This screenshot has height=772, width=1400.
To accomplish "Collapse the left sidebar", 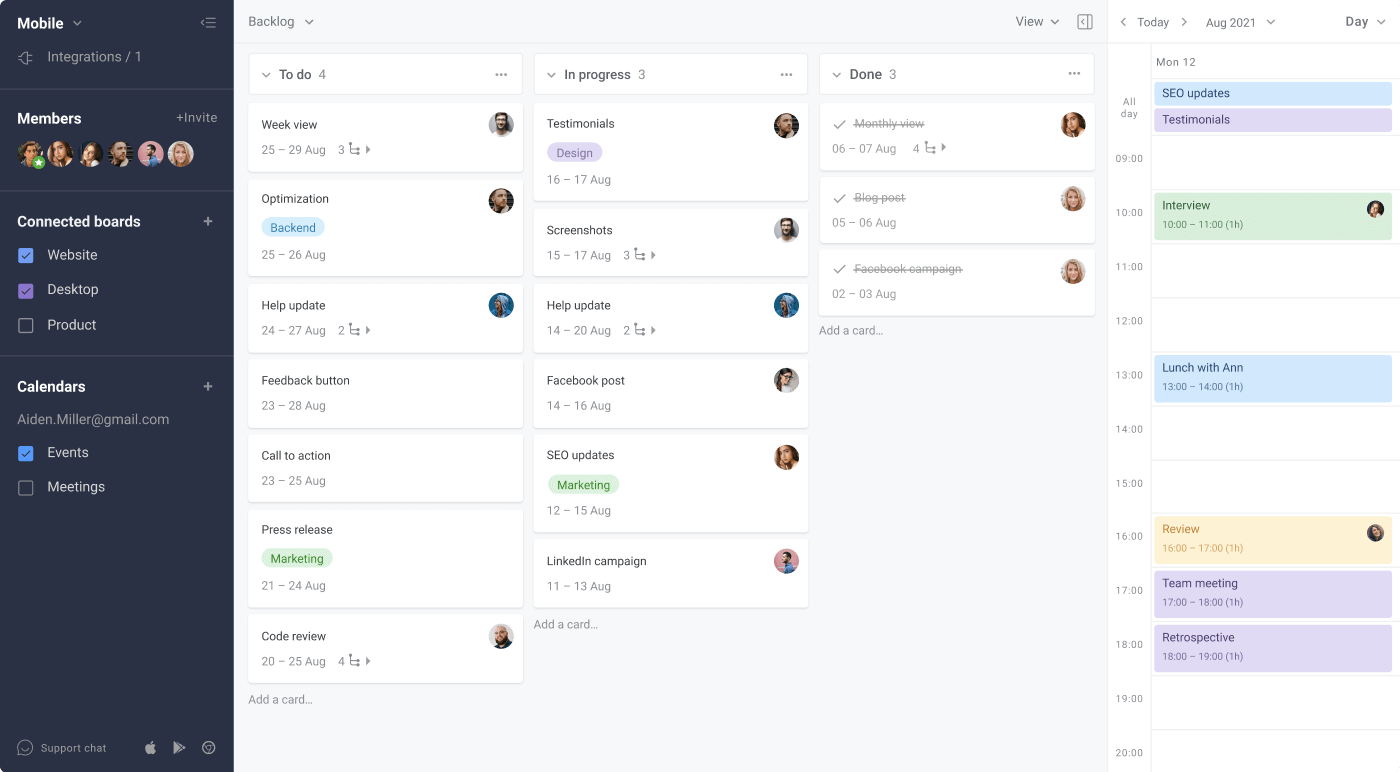I will 208,22.
